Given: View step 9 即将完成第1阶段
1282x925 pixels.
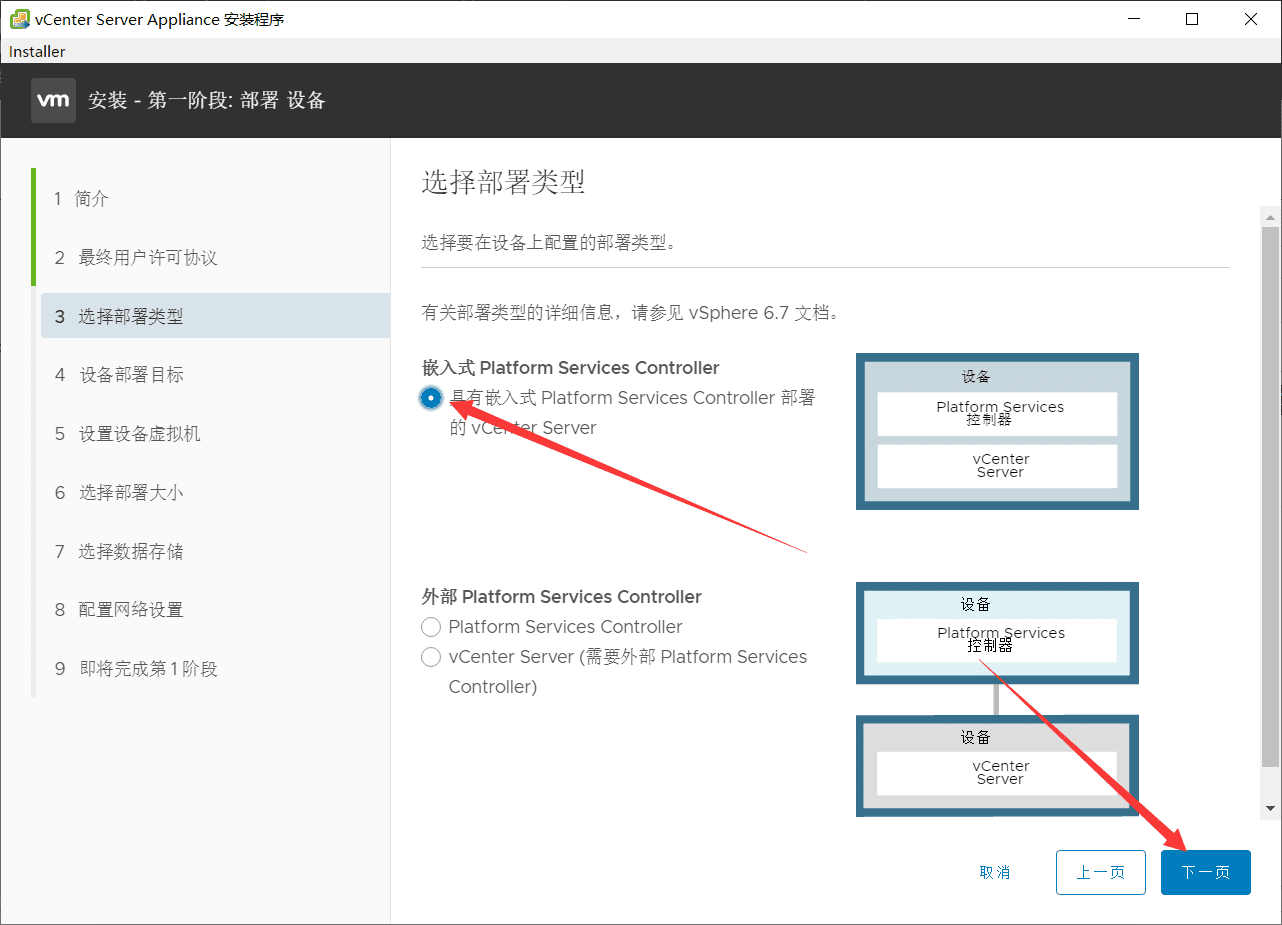Looking at the screenshot, I should coord(135,668).
